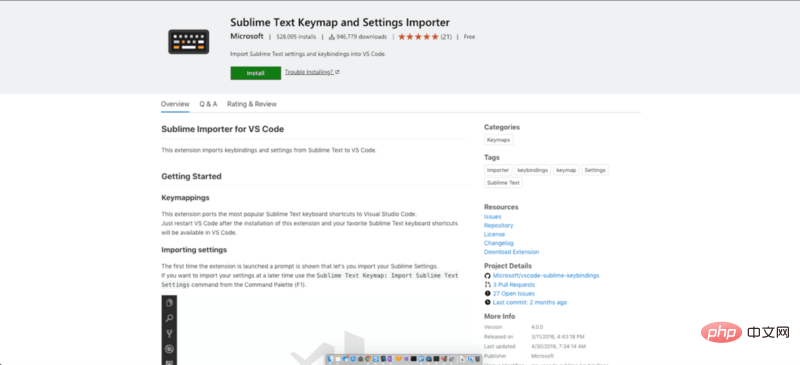This screenshot has height=365, width=800.
Task: Select the Importer tag
Action: [498, 170]
